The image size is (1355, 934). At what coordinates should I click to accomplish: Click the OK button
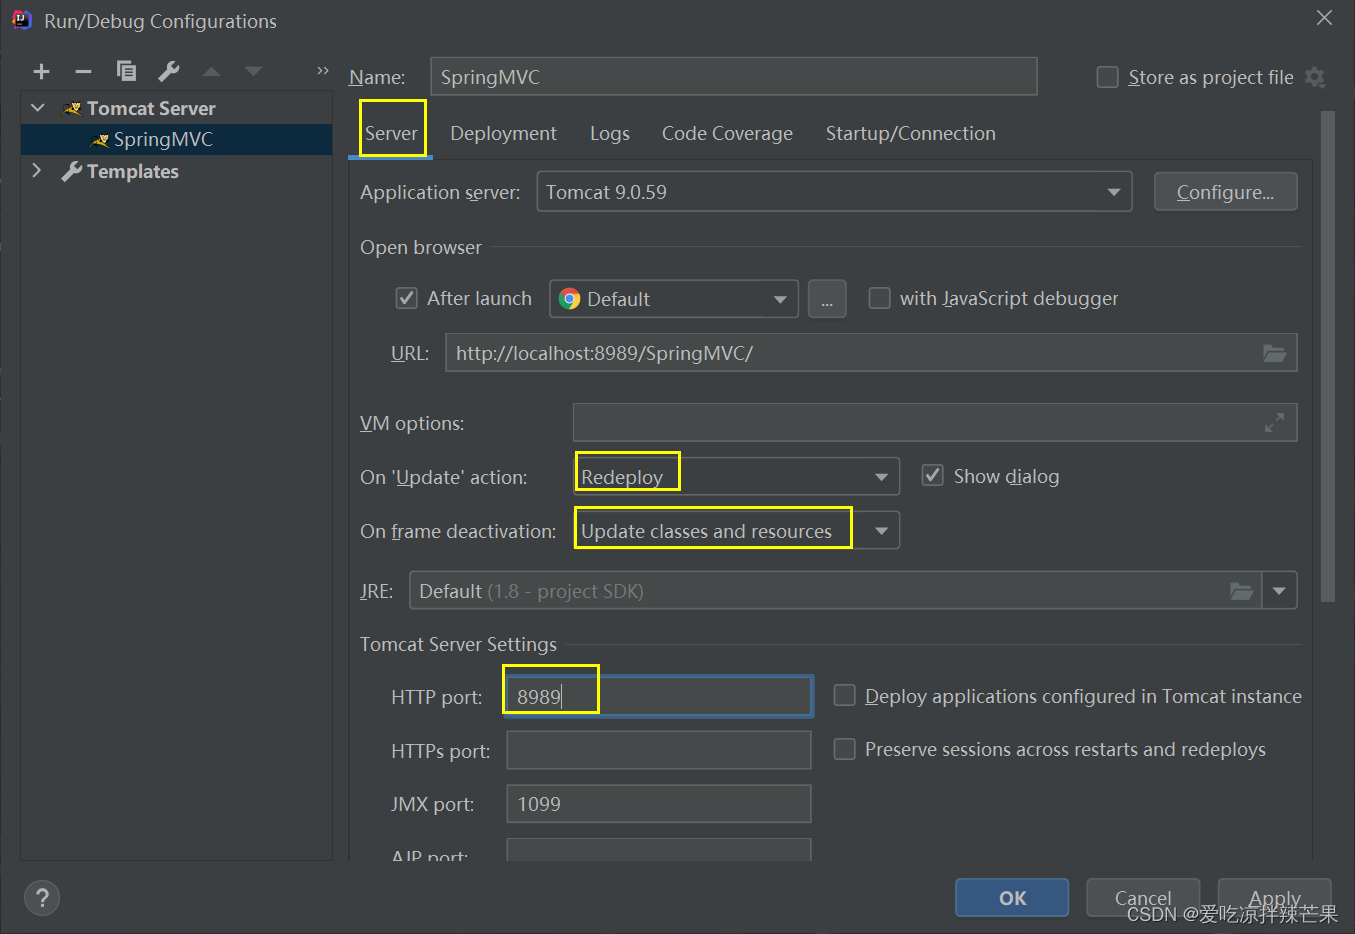pyautogui.click(x=1012, y=898)
